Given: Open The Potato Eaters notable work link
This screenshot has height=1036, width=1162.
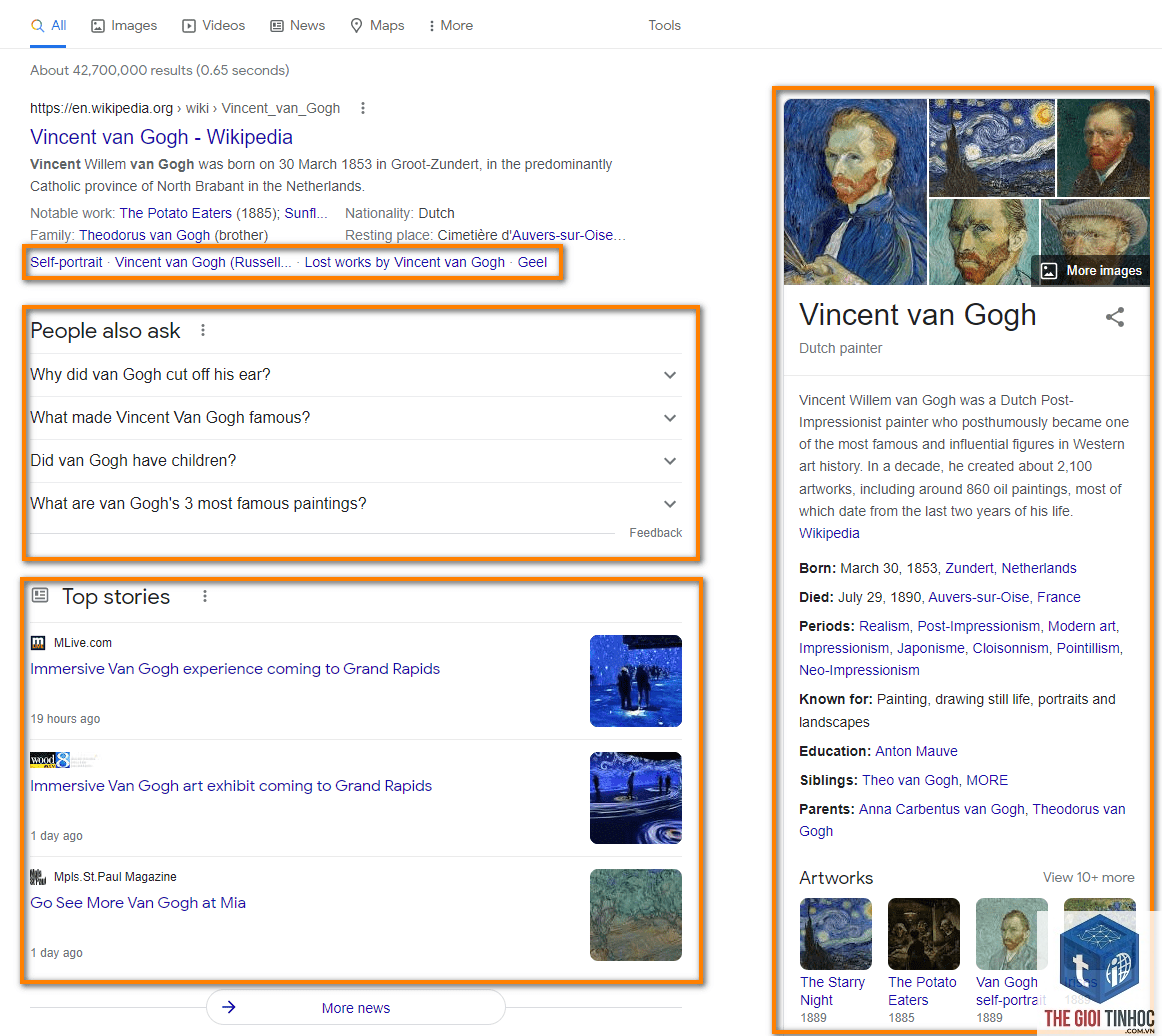Looking at the screenshot, I should [x=176, y=213].
